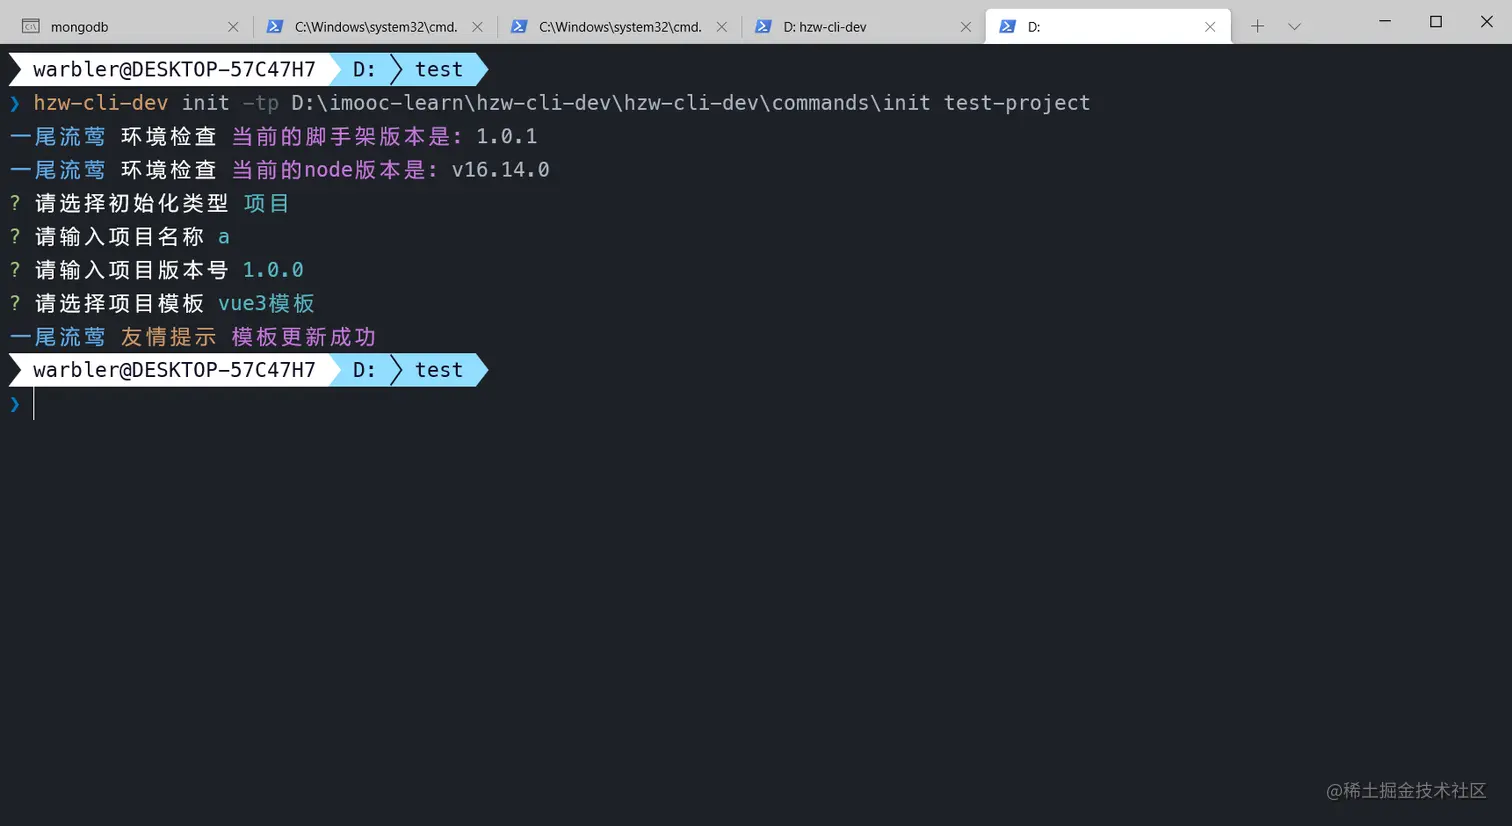Click the '请输入项目版本号' prompt text

[x=132, y=270]
